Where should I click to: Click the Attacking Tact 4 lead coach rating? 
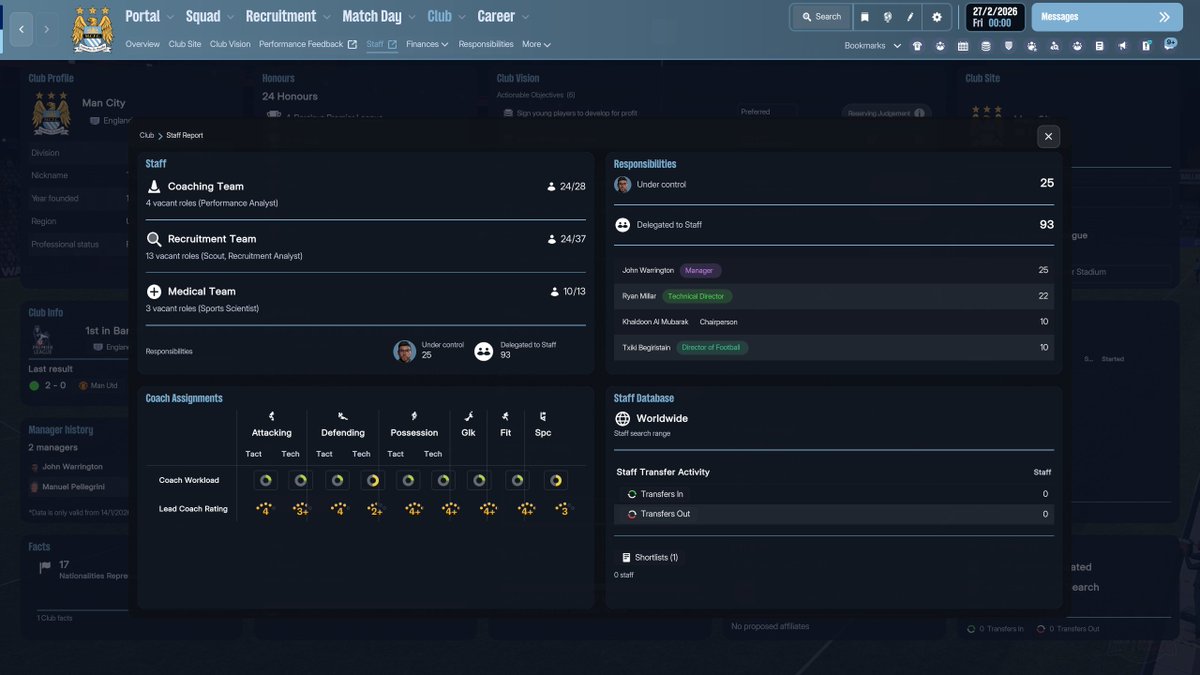pyautogui.click(x=265, y=509)
